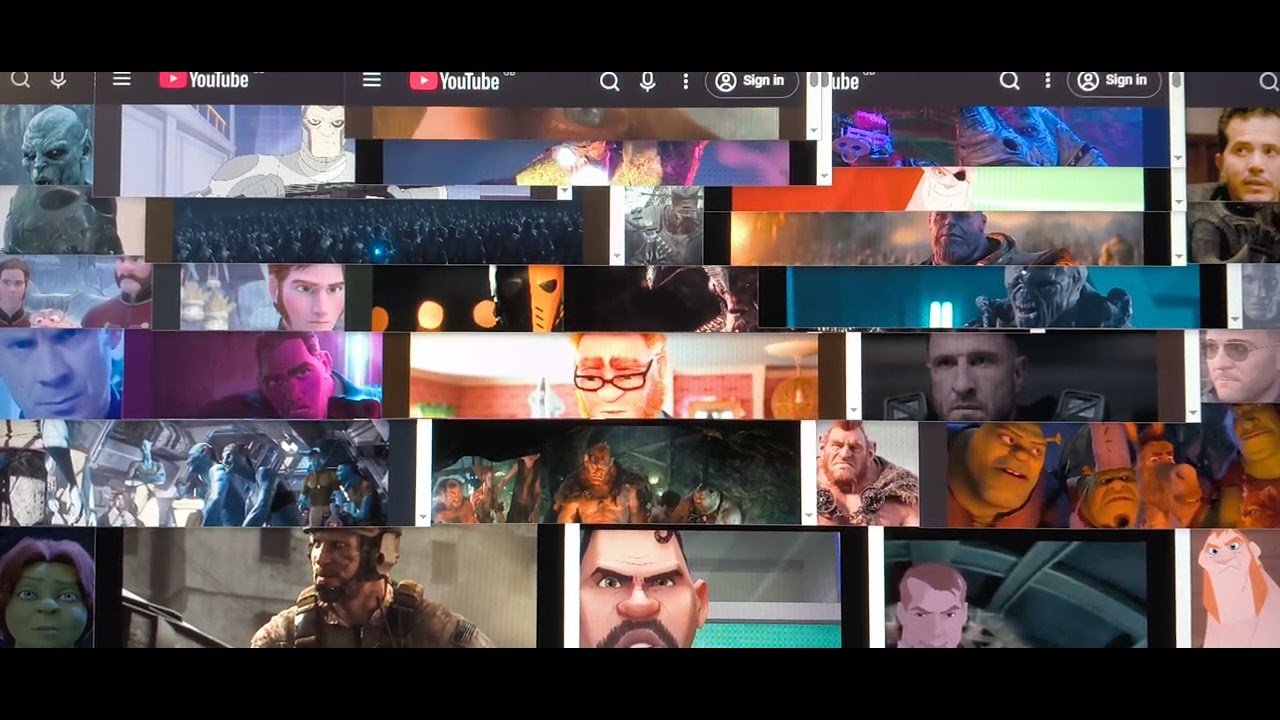Open the thumbnail of two animated men, one mustached
The width and height of the screenshot is (1280, 720).
pyautogui.click(x=76, y=292)
